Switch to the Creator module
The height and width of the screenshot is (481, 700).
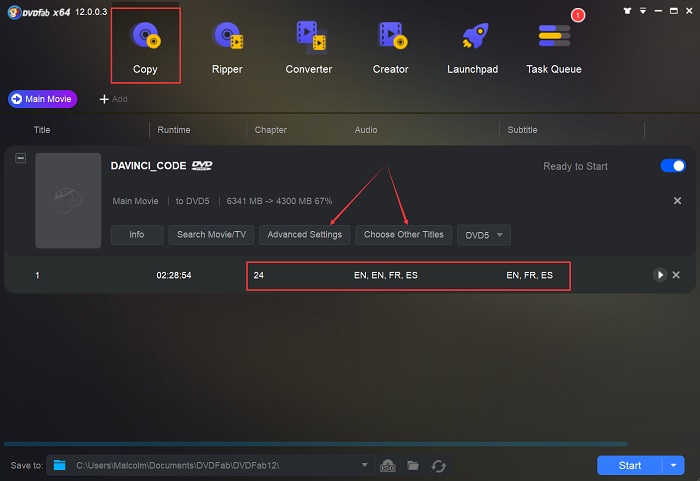point(391,48)
